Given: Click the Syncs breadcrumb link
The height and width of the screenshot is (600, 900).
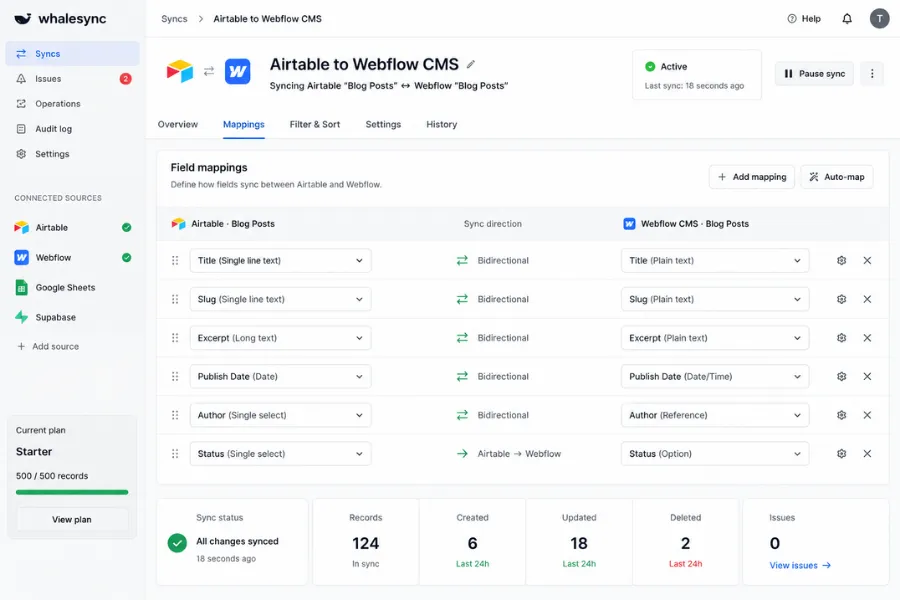Looking at the screenshot, I should 174,19.
